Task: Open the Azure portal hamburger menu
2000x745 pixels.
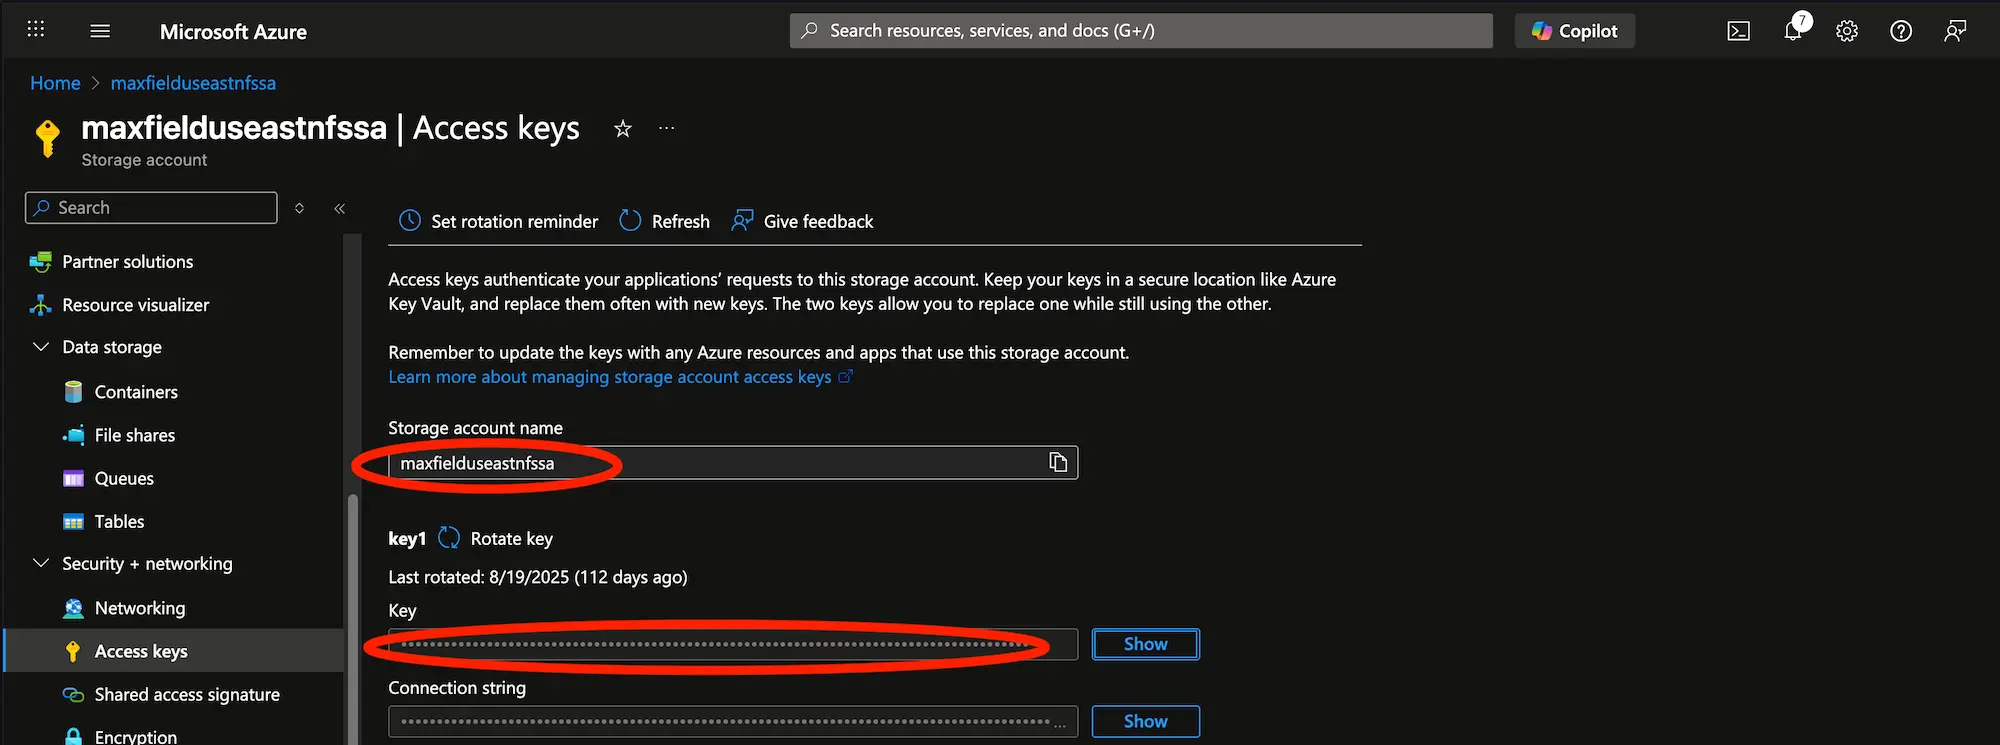Action: 100,31
